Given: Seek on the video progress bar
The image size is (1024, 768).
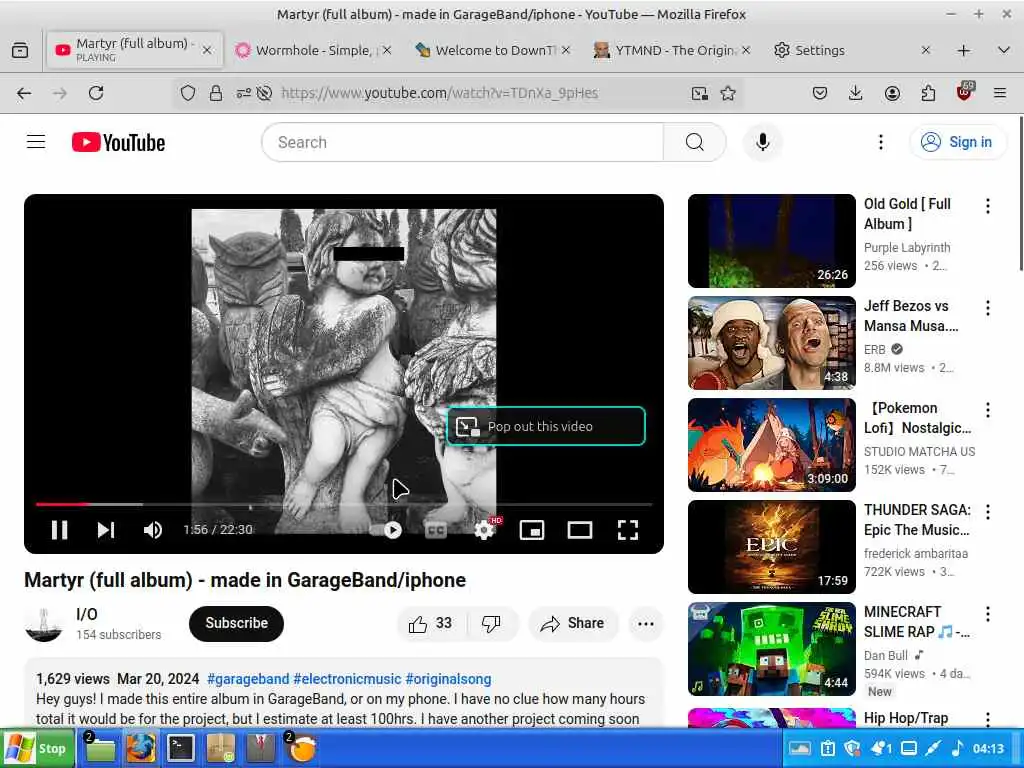Looking at the screenshot, I should (344, 504).
